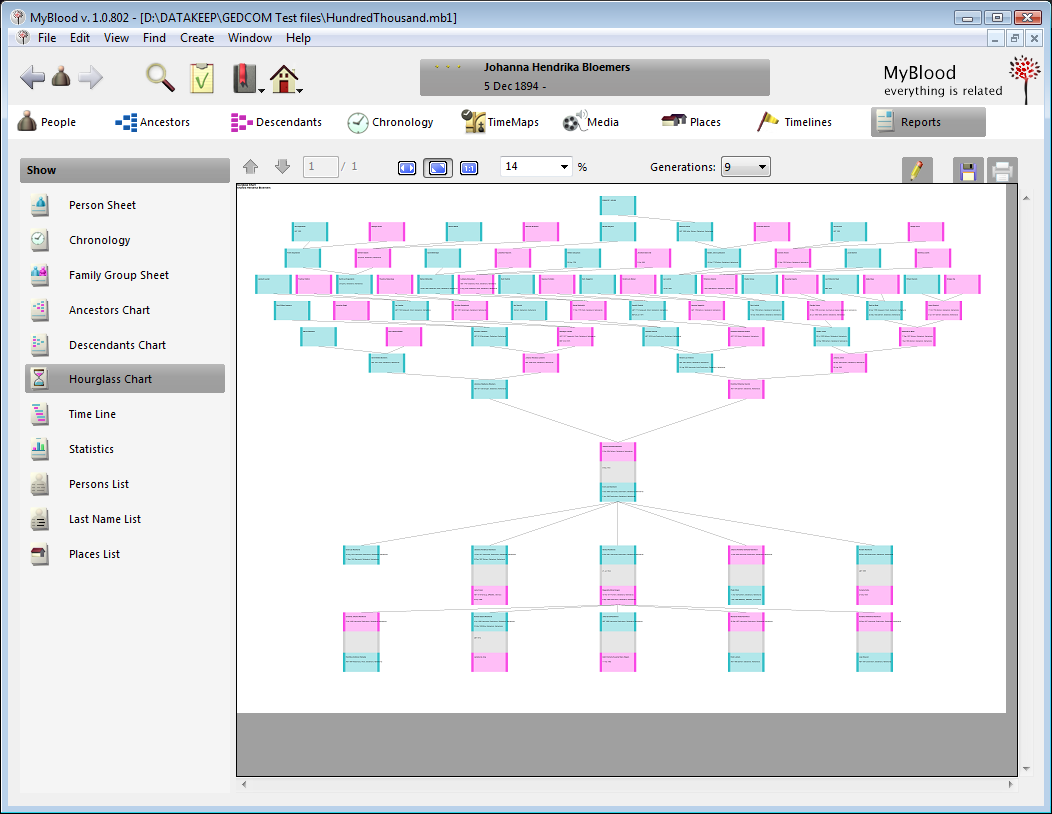Select Person Sheet report
This screenshot has height=814, width=1052.
coord(125,205)
